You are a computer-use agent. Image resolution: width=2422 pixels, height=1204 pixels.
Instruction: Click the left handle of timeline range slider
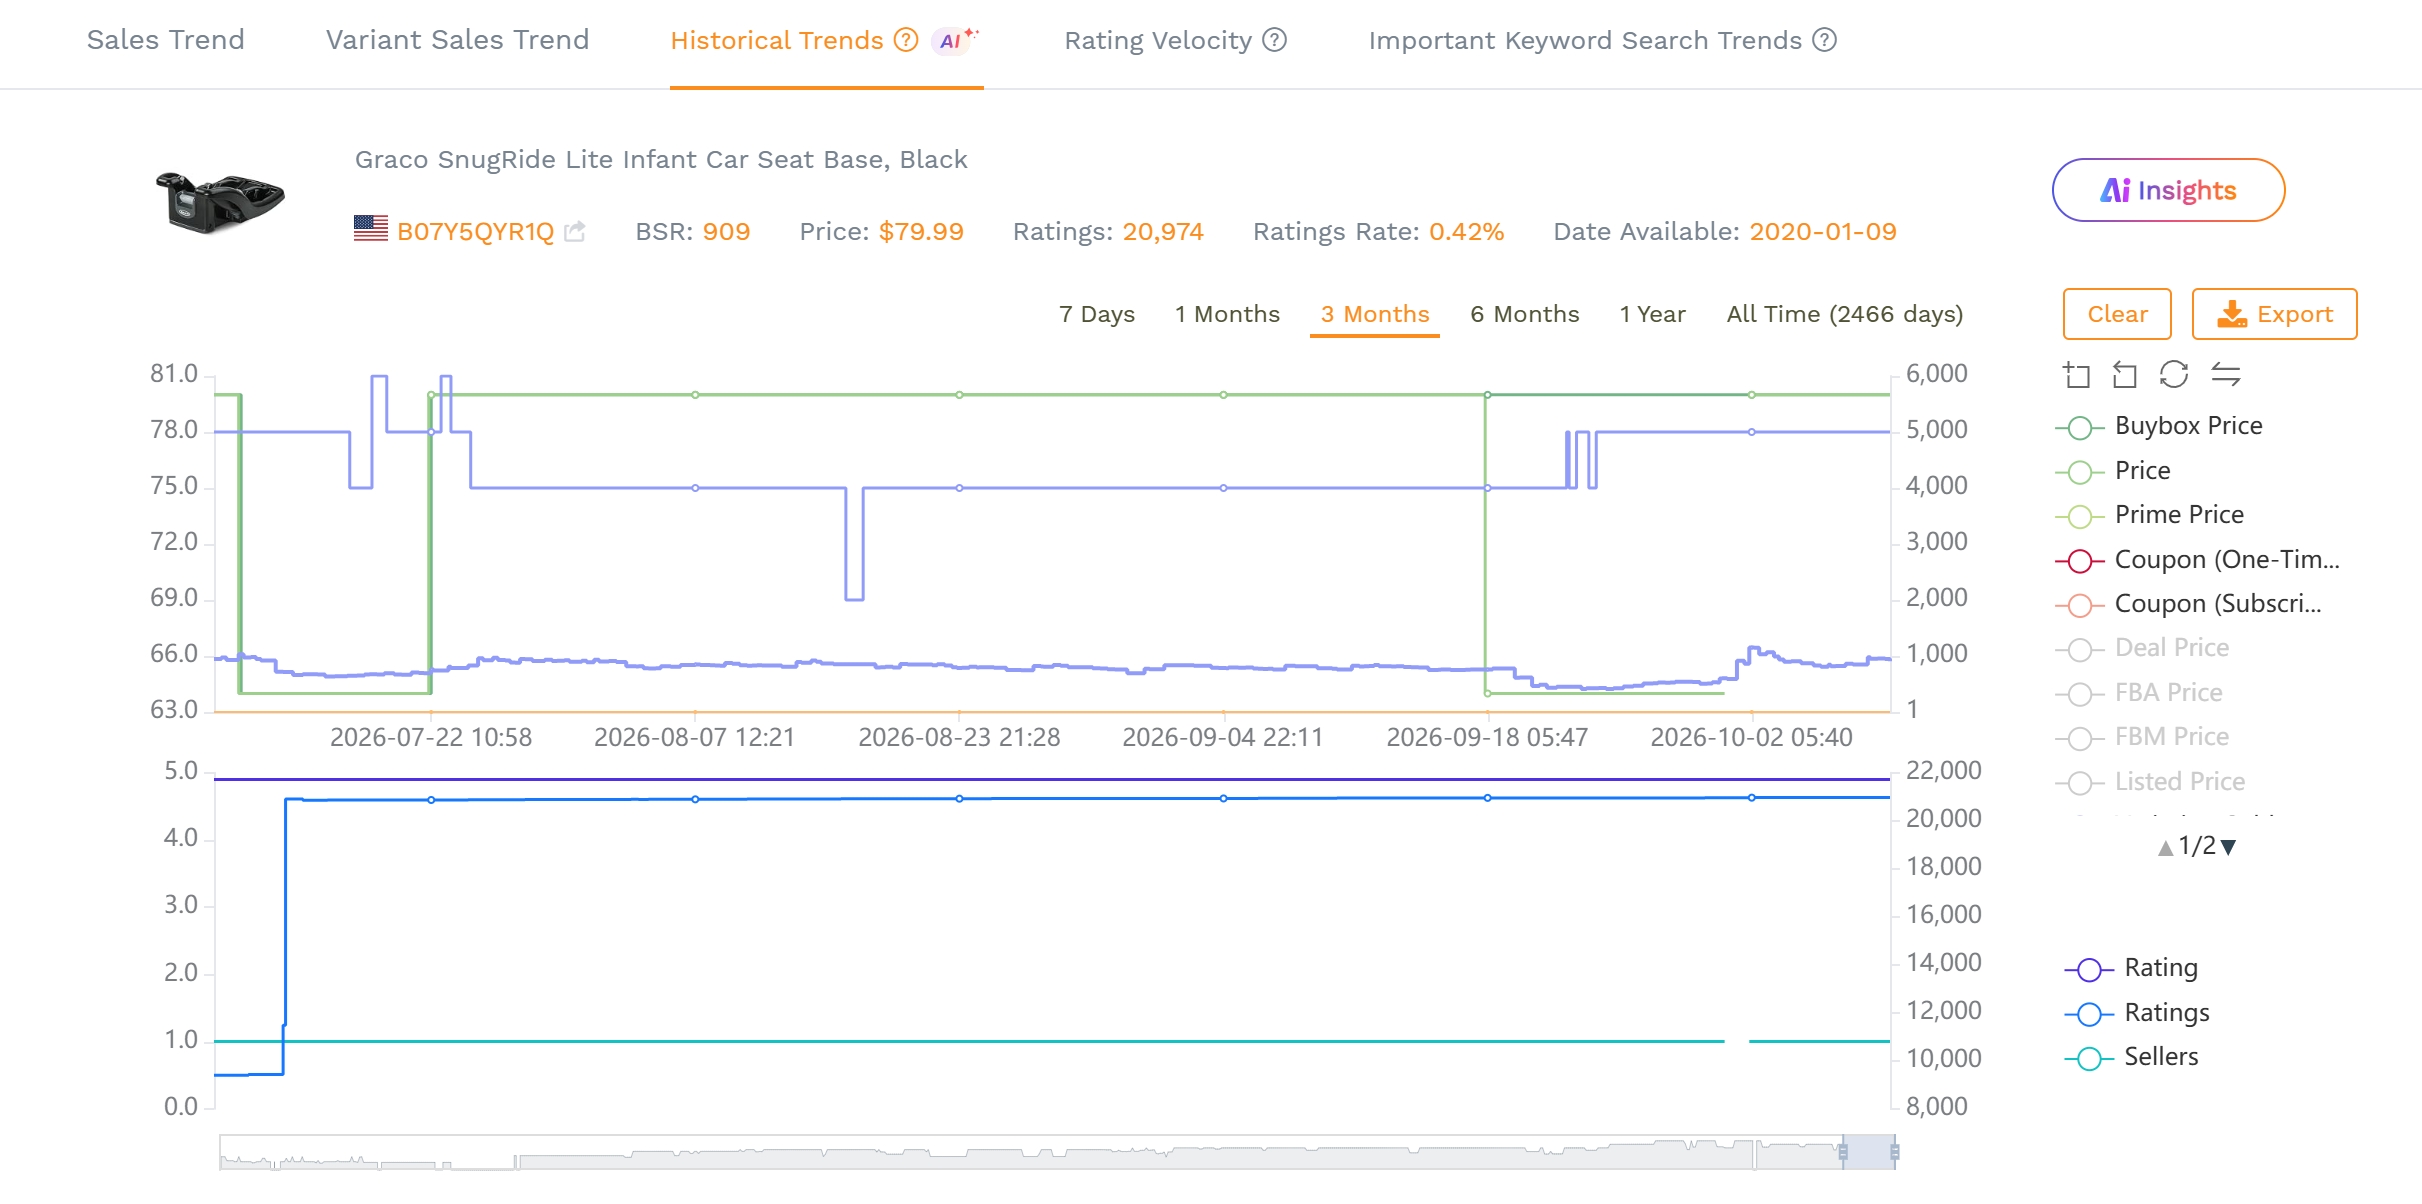pyautogui.click(x=1843, y=1152)
